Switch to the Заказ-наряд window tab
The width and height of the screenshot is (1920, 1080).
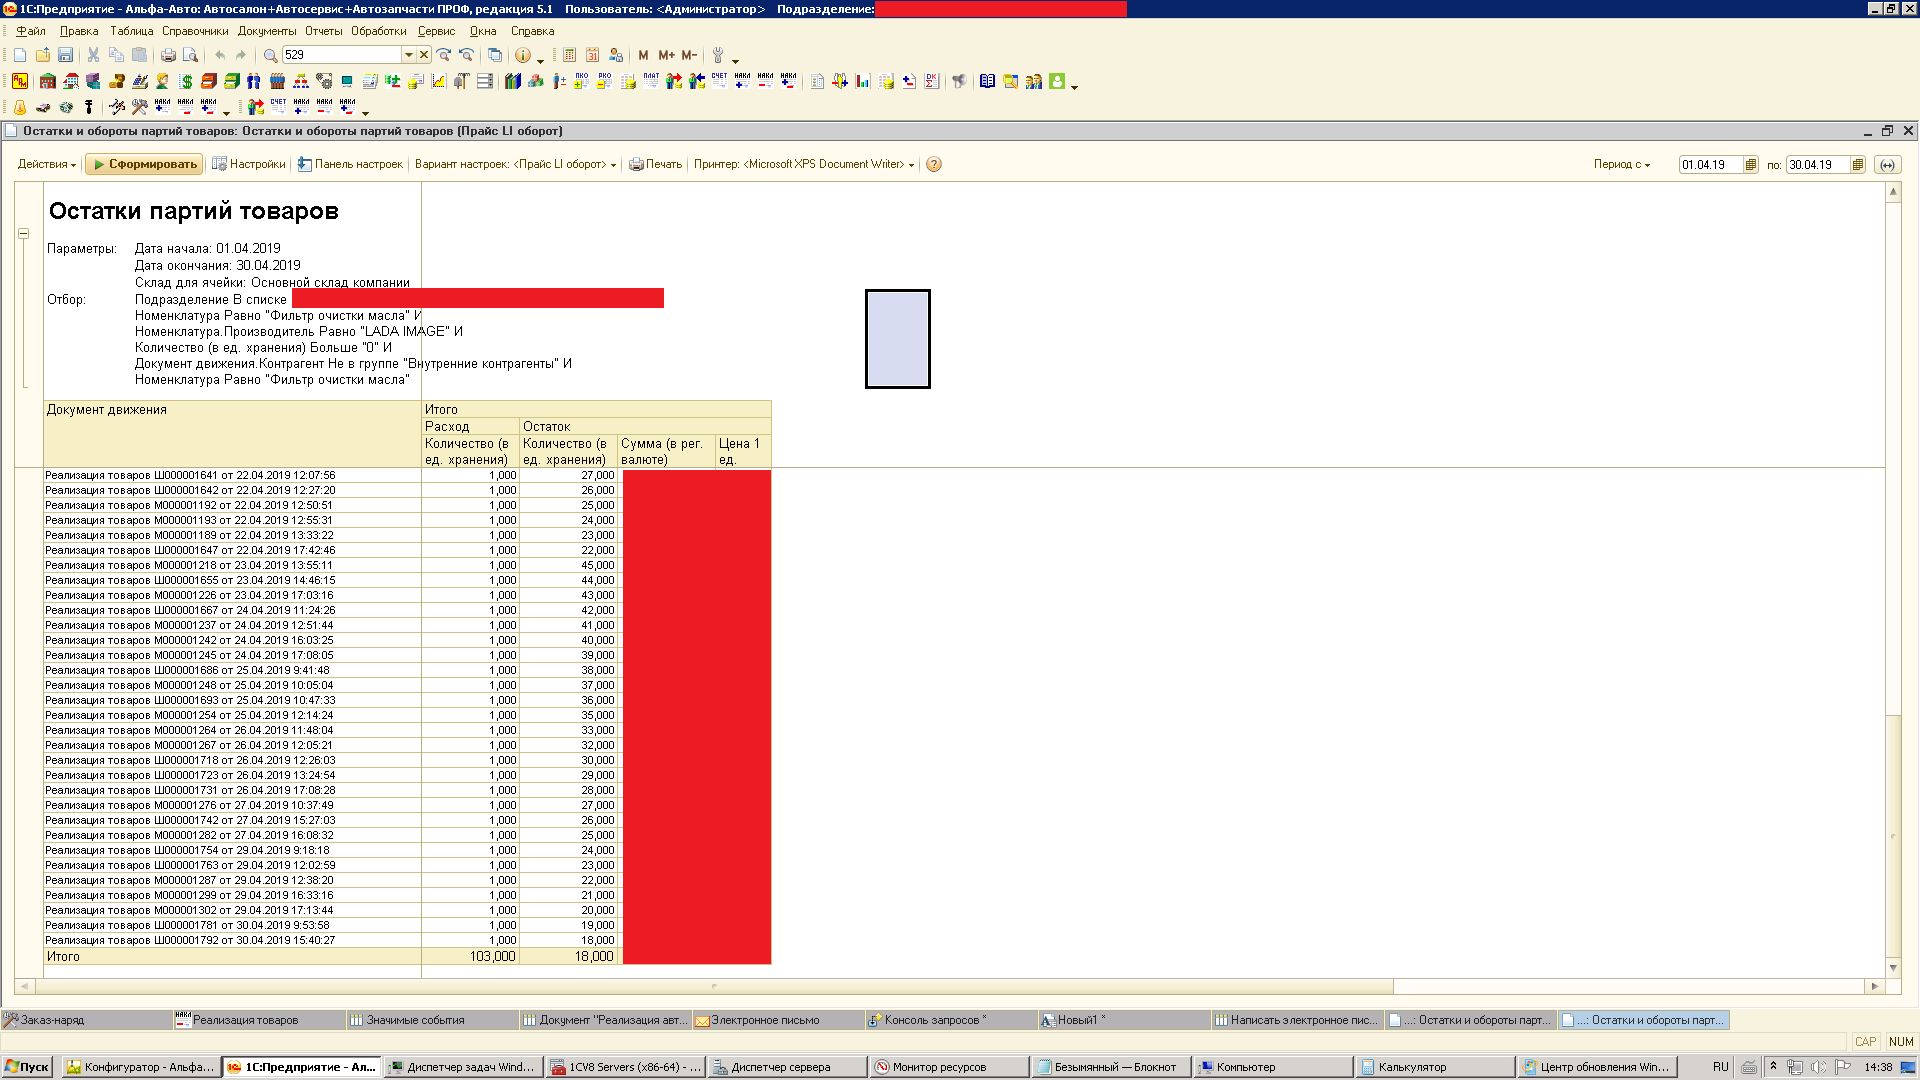(x=87, y=1020)
